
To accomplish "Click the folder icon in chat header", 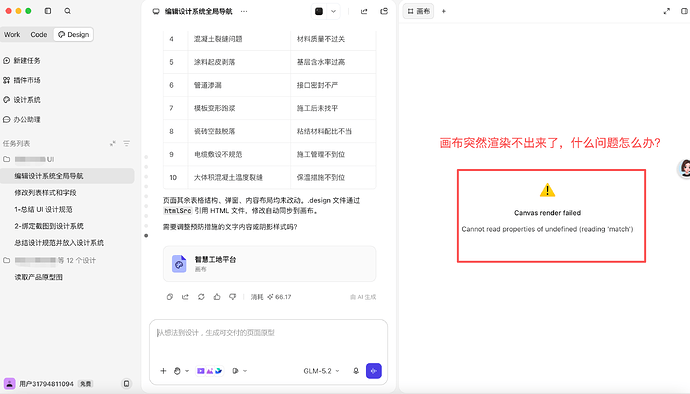I will click(x=384, y=11).
